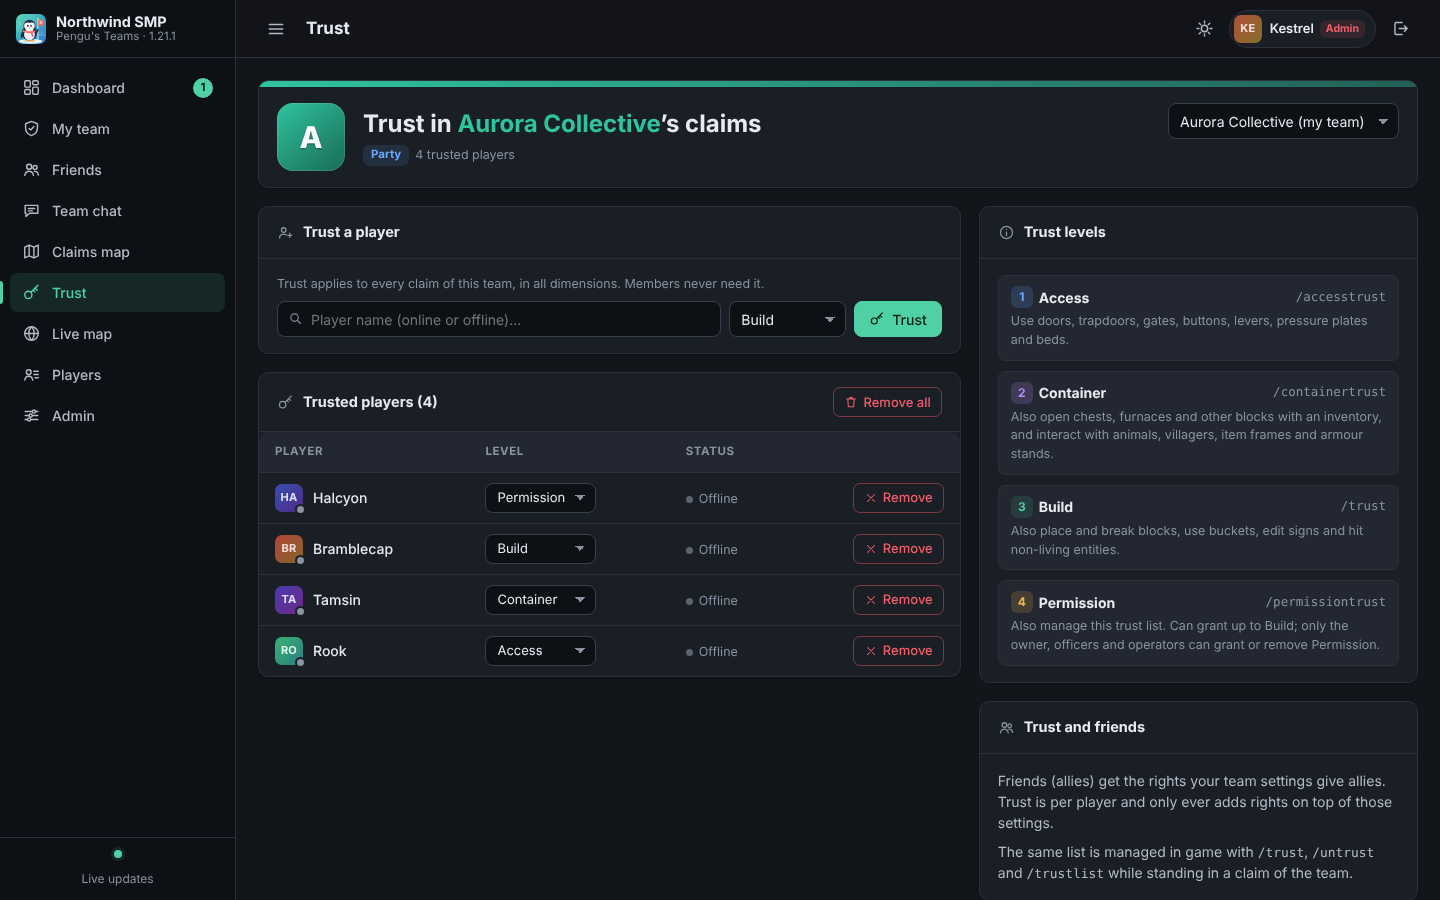Remove Rook from trusted players
Viewport: 1440px width, 900px height.
pyautogui.click(x=898, y=651)
